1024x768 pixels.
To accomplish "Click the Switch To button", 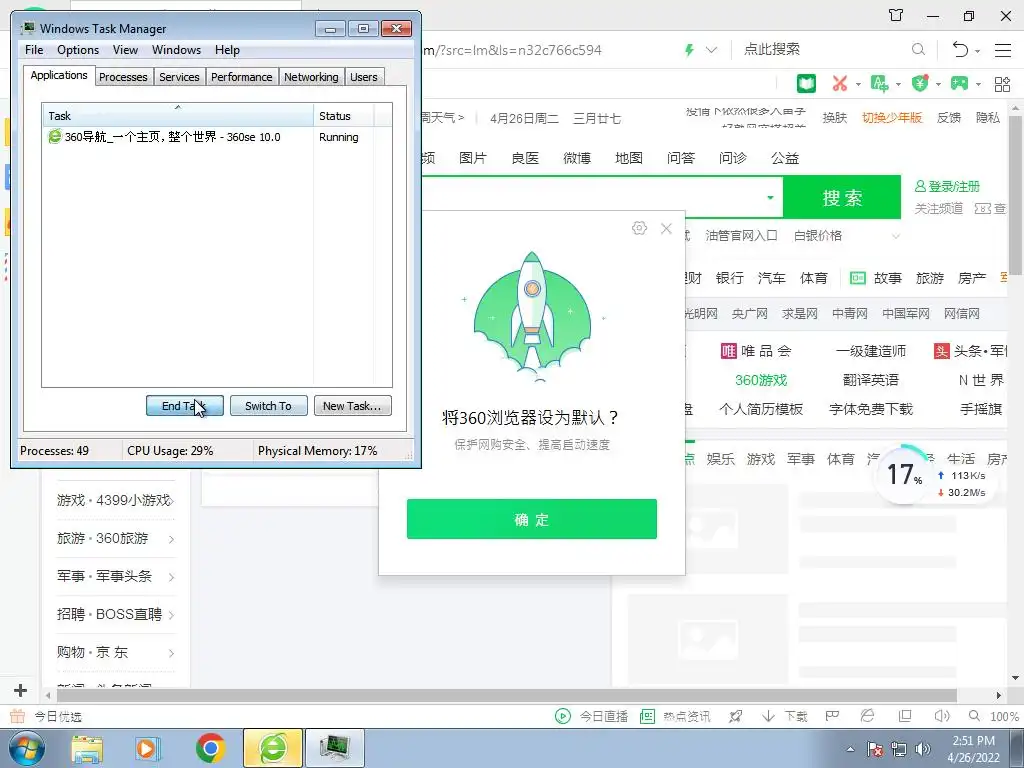I will pyautogui.click(x=268, y=406).
